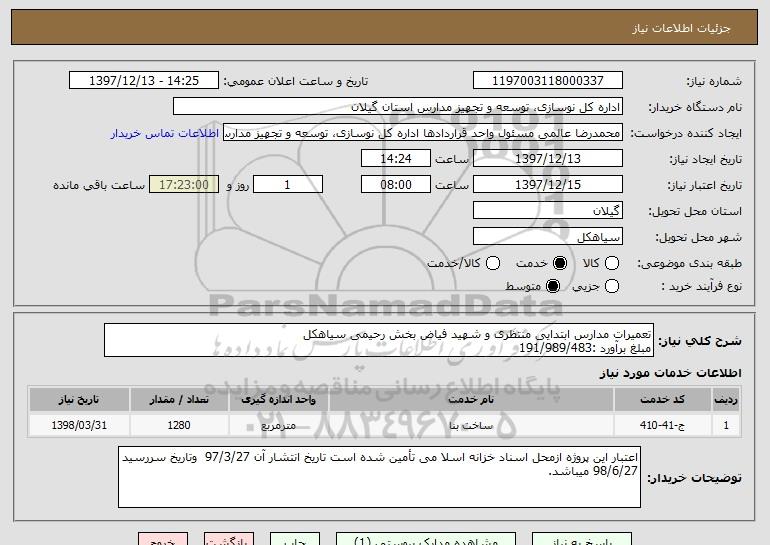Click the تاریخ ایجاد نیاز date 1397/12/13
770x545 pixels.
point(548,159)
